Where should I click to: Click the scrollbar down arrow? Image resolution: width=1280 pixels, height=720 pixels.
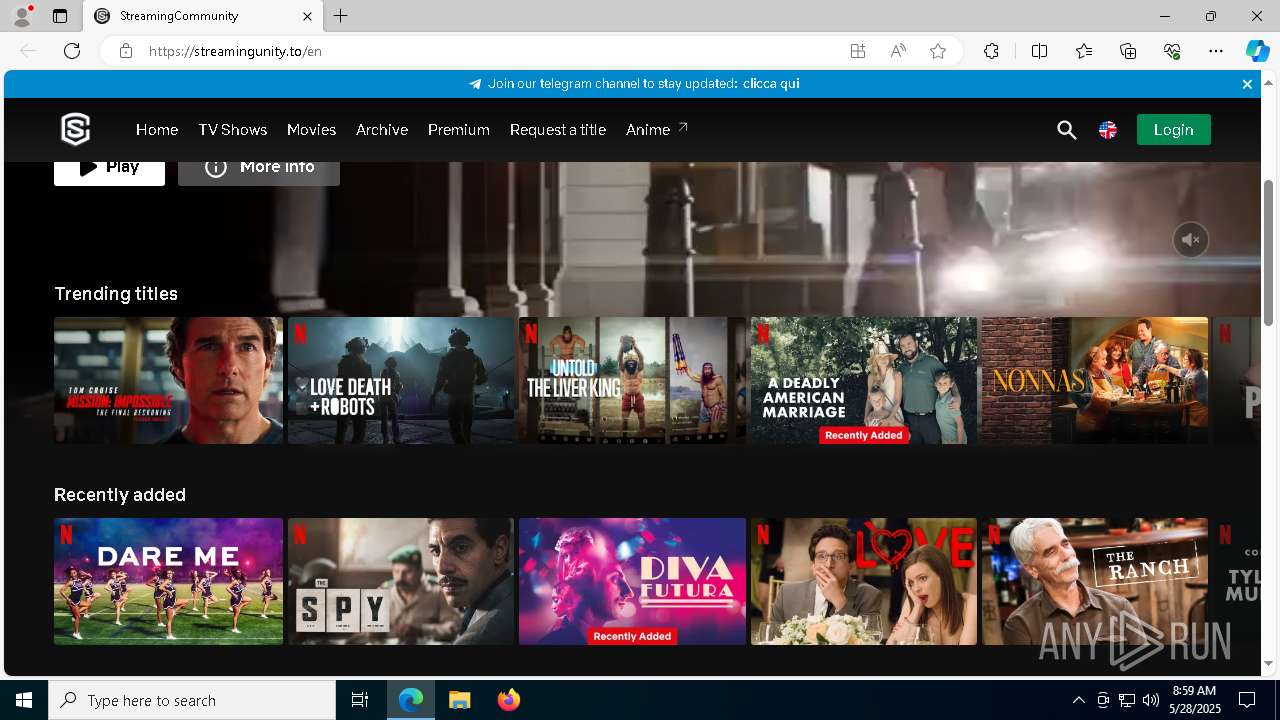1269,663
